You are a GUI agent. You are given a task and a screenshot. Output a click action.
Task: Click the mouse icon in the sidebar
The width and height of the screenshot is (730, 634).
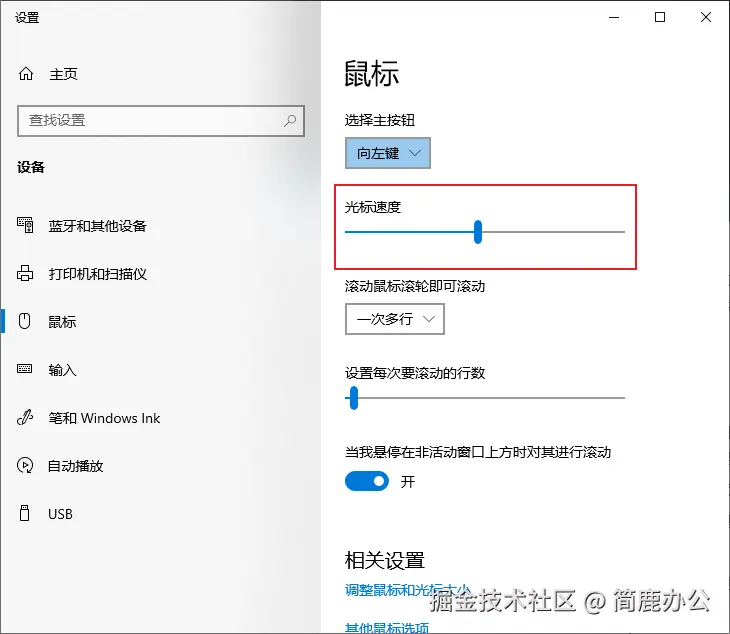25,321
